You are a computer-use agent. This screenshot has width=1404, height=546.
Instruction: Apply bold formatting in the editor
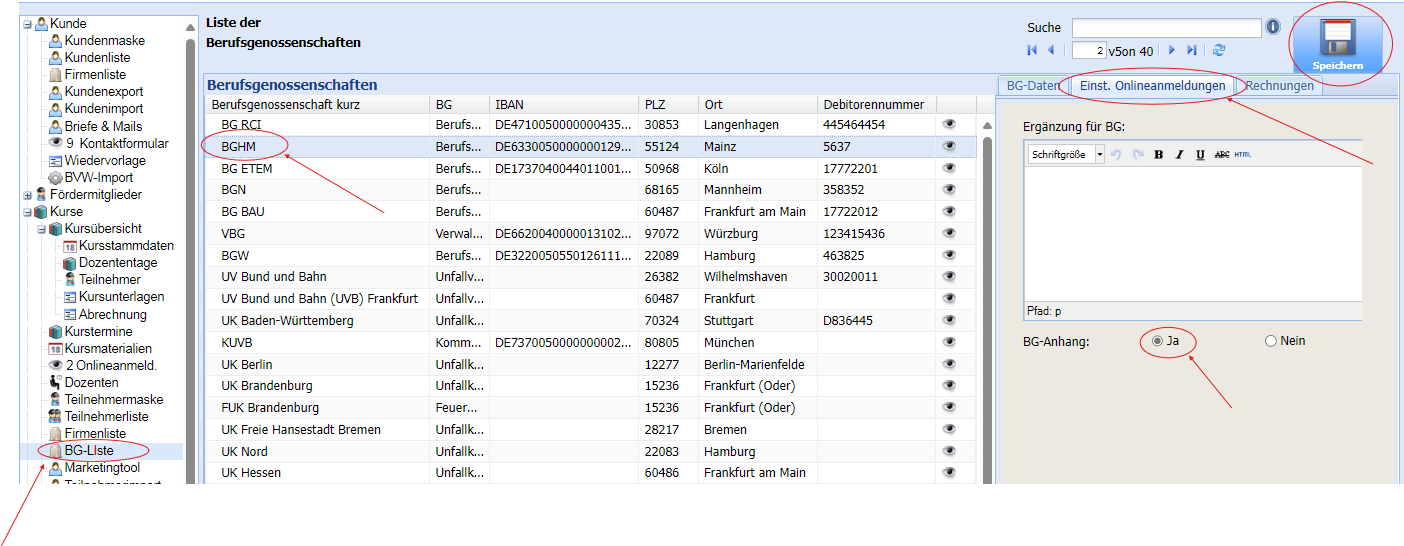tap(1158, 155)
